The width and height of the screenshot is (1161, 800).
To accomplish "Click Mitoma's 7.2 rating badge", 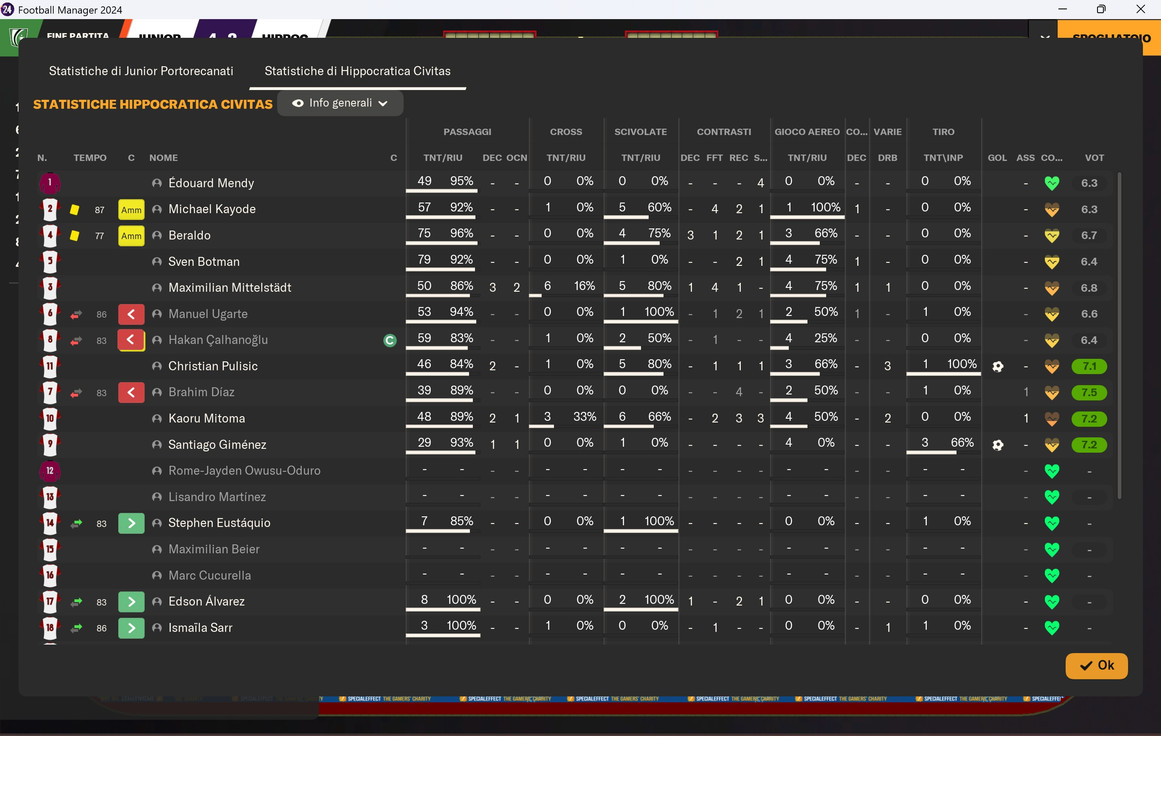I will (1088, 419).
